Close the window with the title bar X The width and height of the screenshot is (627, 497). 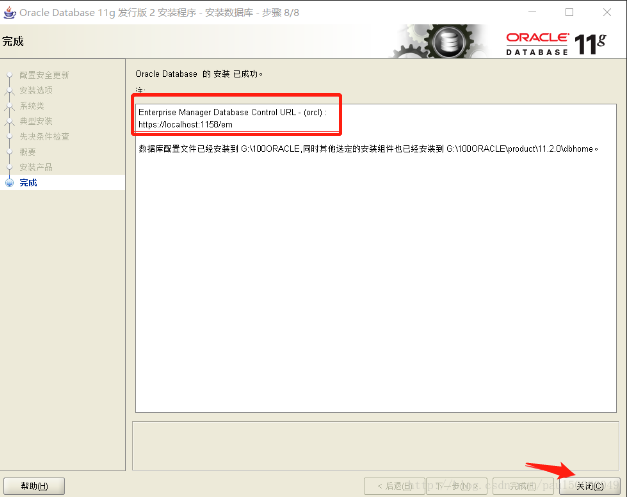607,12
